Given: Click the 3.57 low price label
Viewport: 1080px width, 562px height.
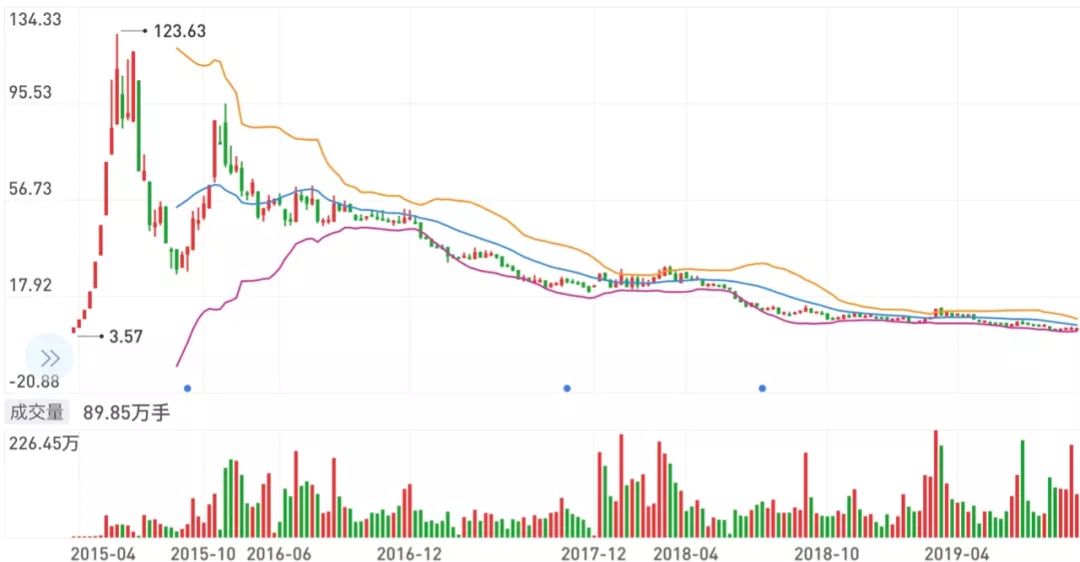Looking at the screenshot, I should 126,337.
